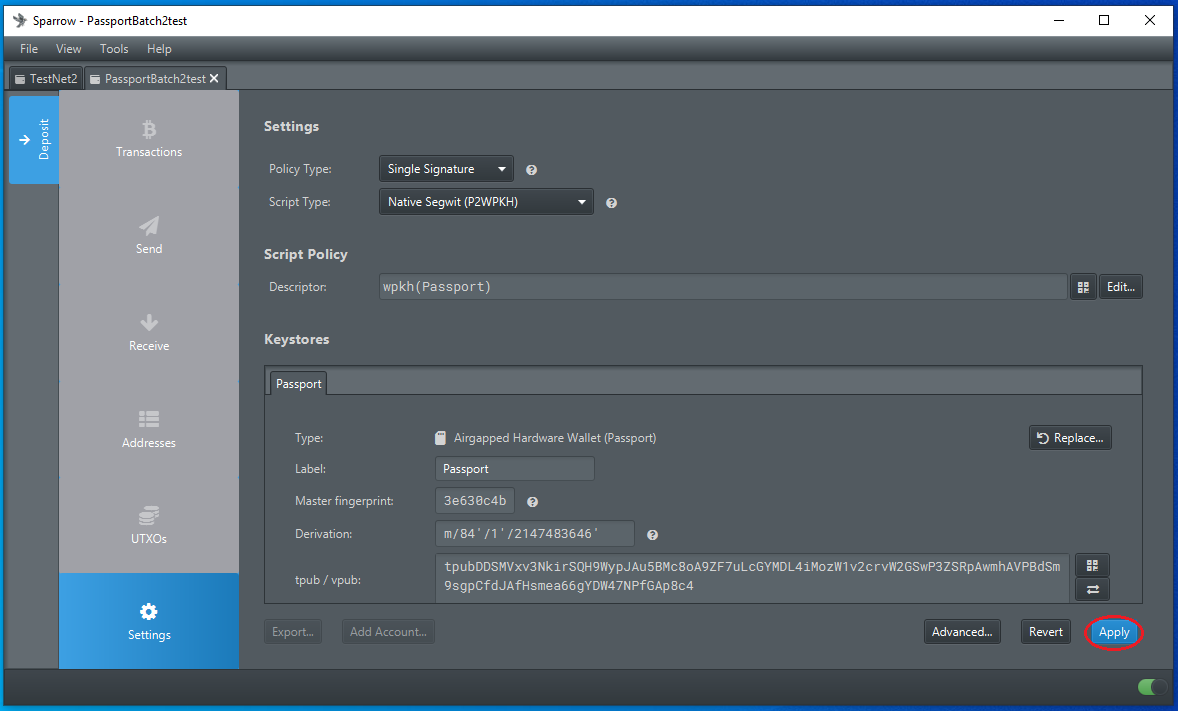This screenshot has height=711, width=1178.
Task: Click the Descriptor field wpkh(Passport)
Action: click(x=723, y=287)
